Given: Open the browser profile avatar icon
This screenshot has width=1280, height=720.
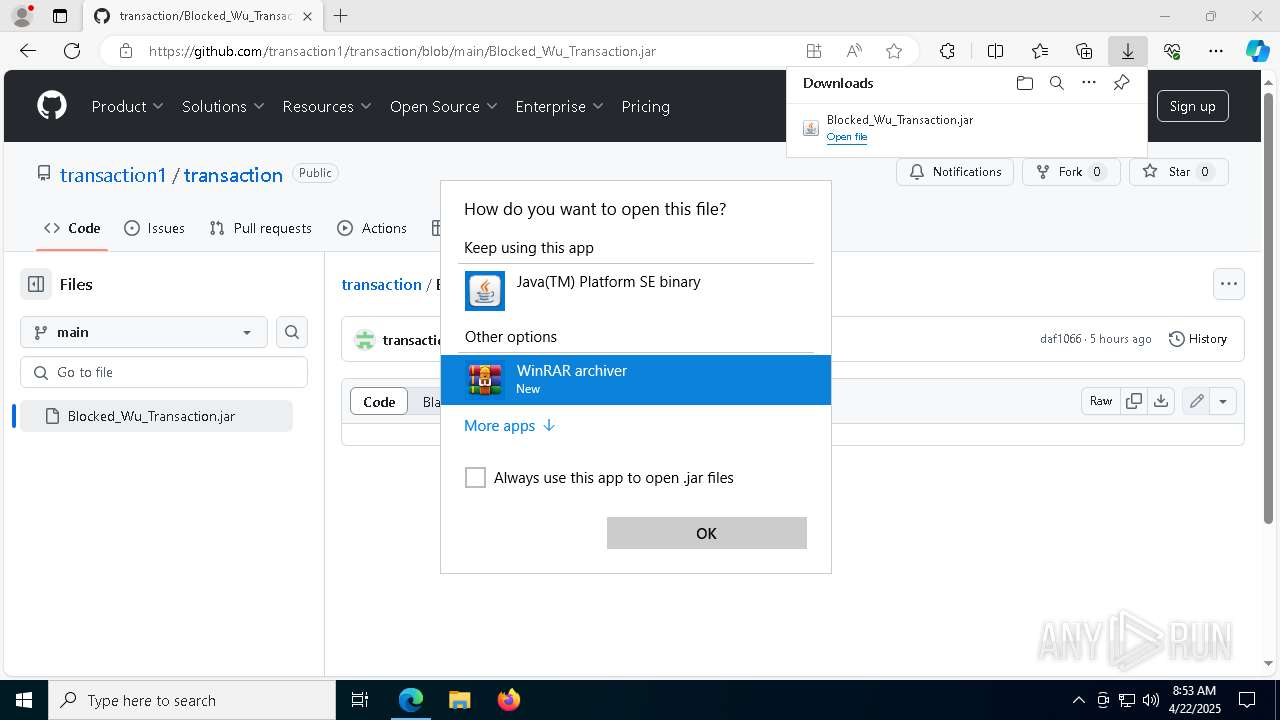Looking at the screenshot, I should 22,16.
